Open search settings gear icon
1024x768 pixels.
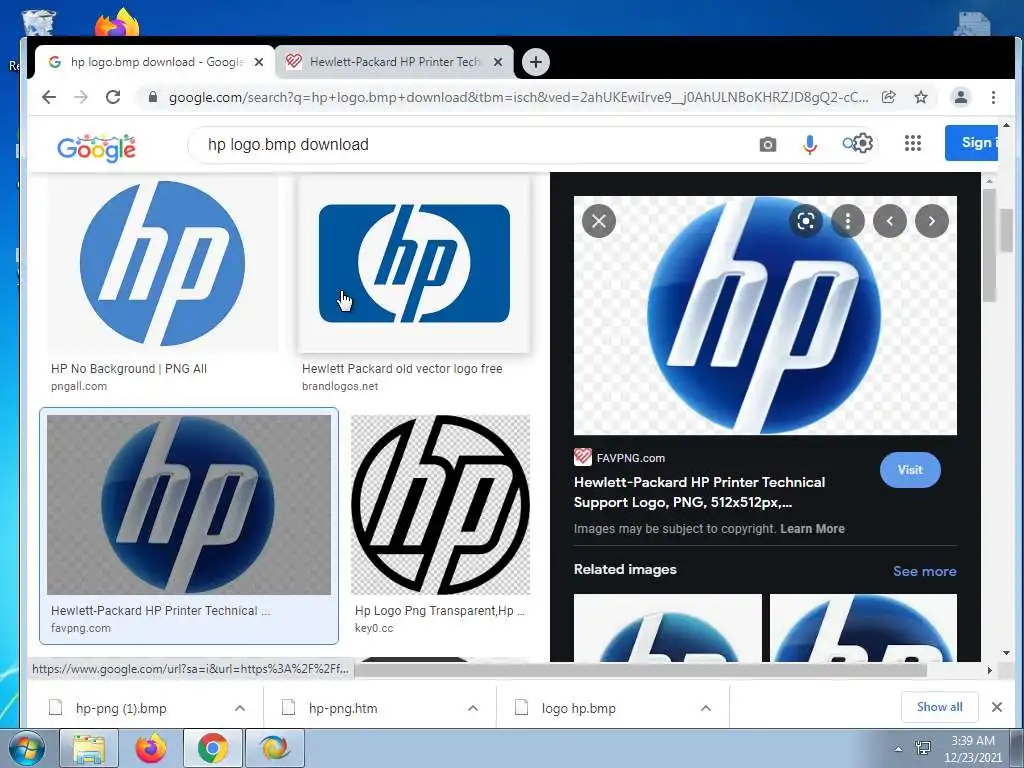863,143
